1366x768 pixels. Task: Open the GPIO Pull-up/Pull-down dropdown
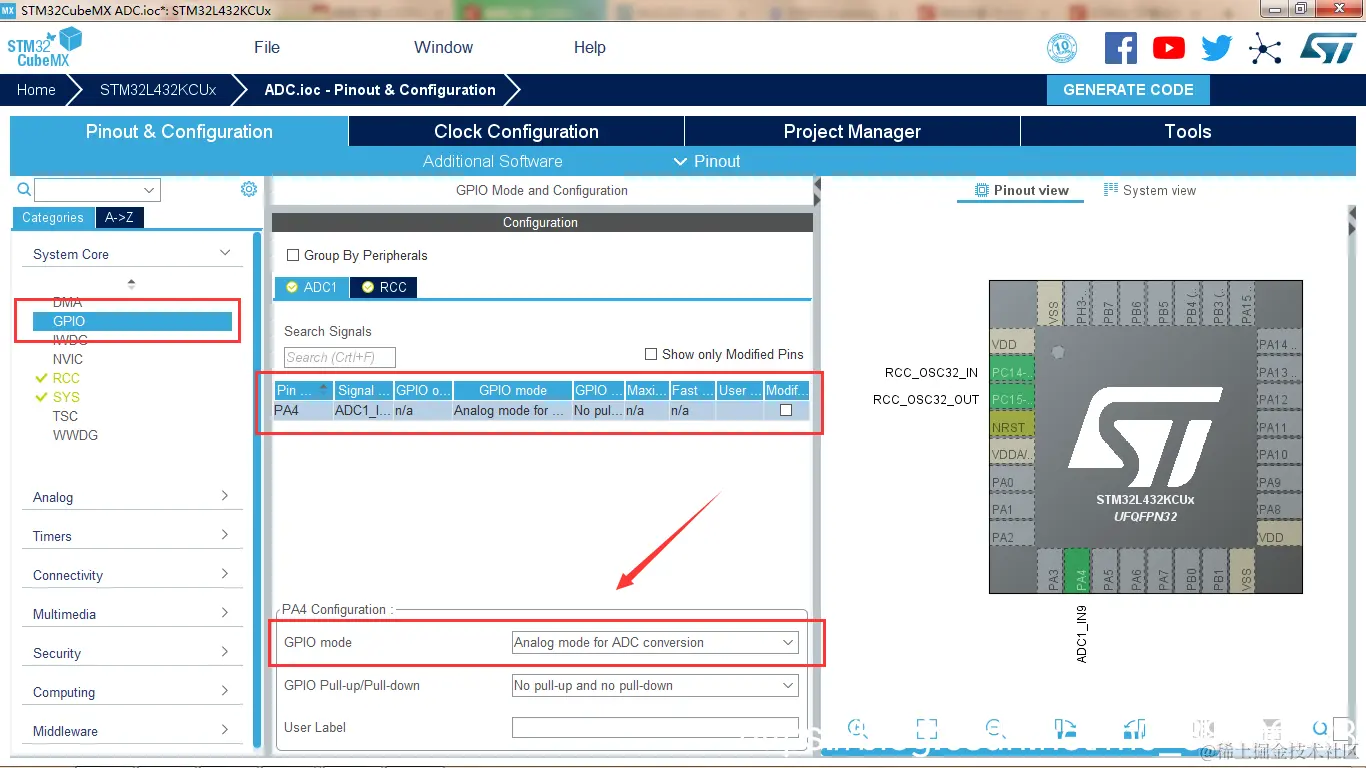click(655, 685)
